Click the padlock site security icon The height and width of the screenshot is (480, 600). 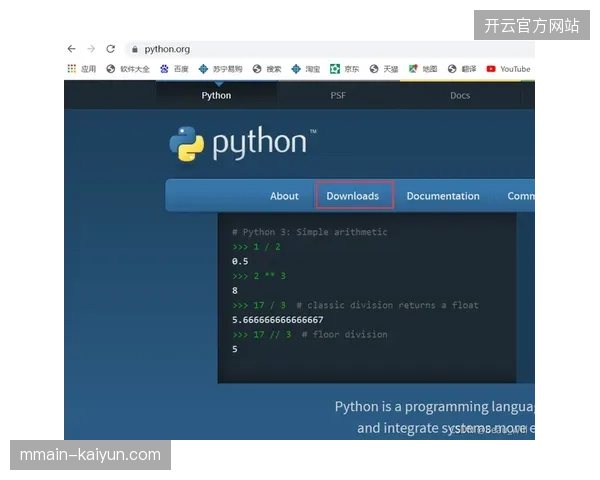(135, 49)
